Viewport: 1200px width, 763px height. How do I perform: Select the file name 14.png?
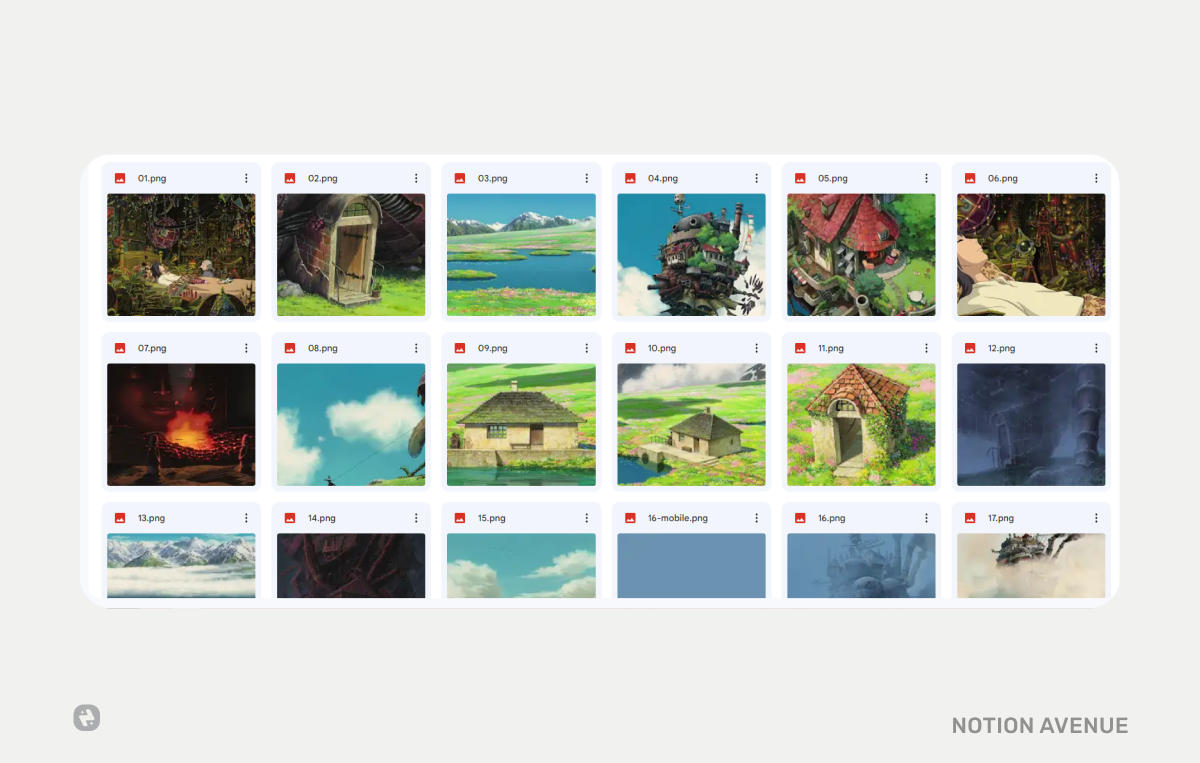(x=322, y=518)
